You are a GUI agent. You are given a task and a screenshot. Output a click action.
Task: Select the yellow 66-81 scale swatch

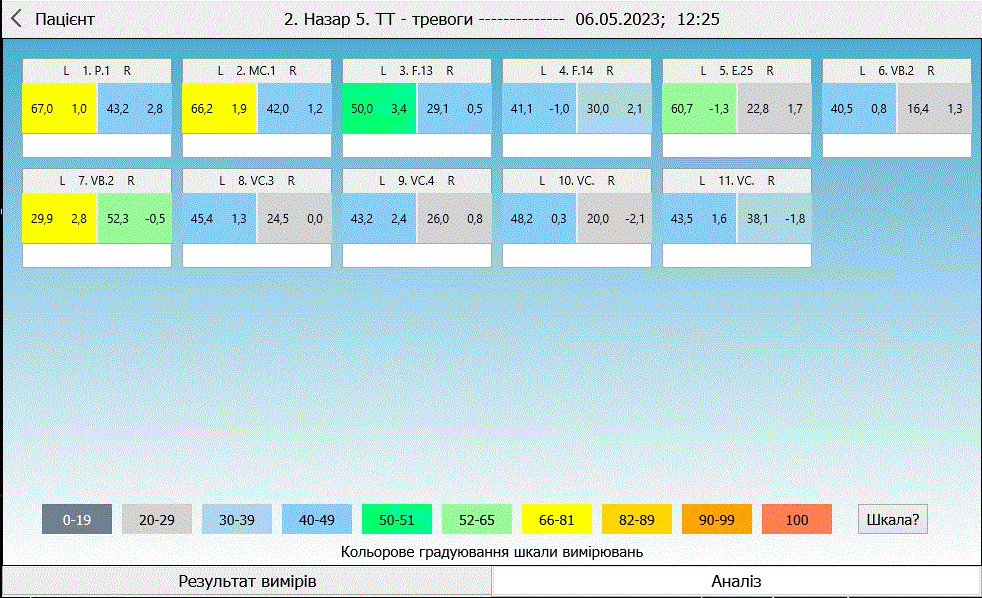557,520
